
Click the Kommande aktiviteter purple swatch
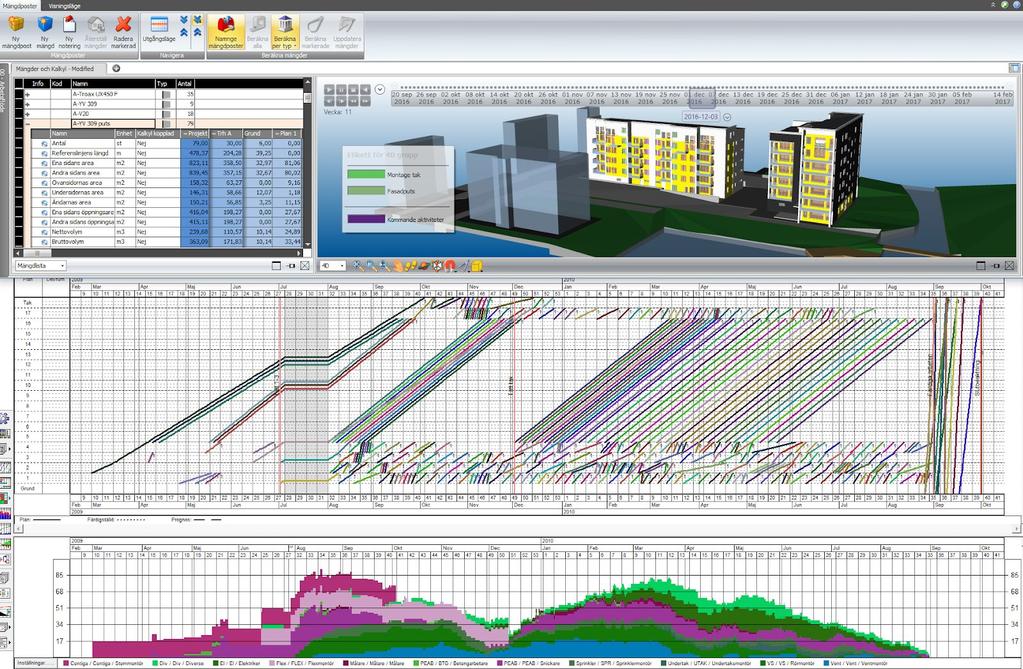[x=365, y=219]
